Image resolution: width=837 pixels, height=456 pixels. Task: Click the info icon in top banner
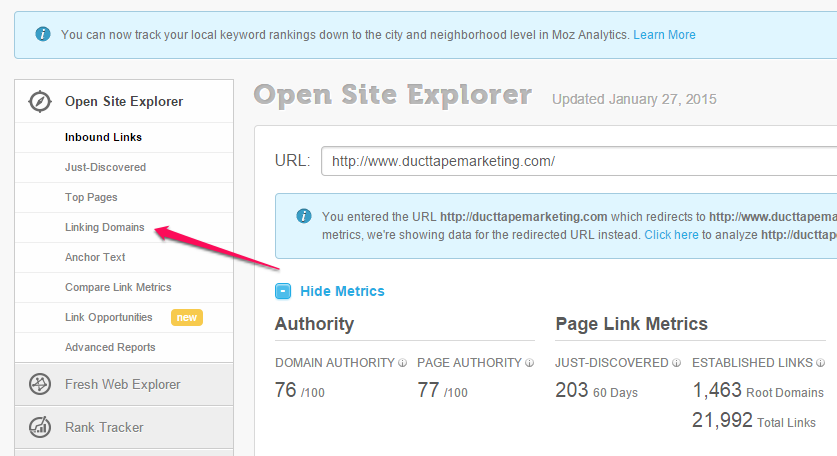[x=43, y=34]
